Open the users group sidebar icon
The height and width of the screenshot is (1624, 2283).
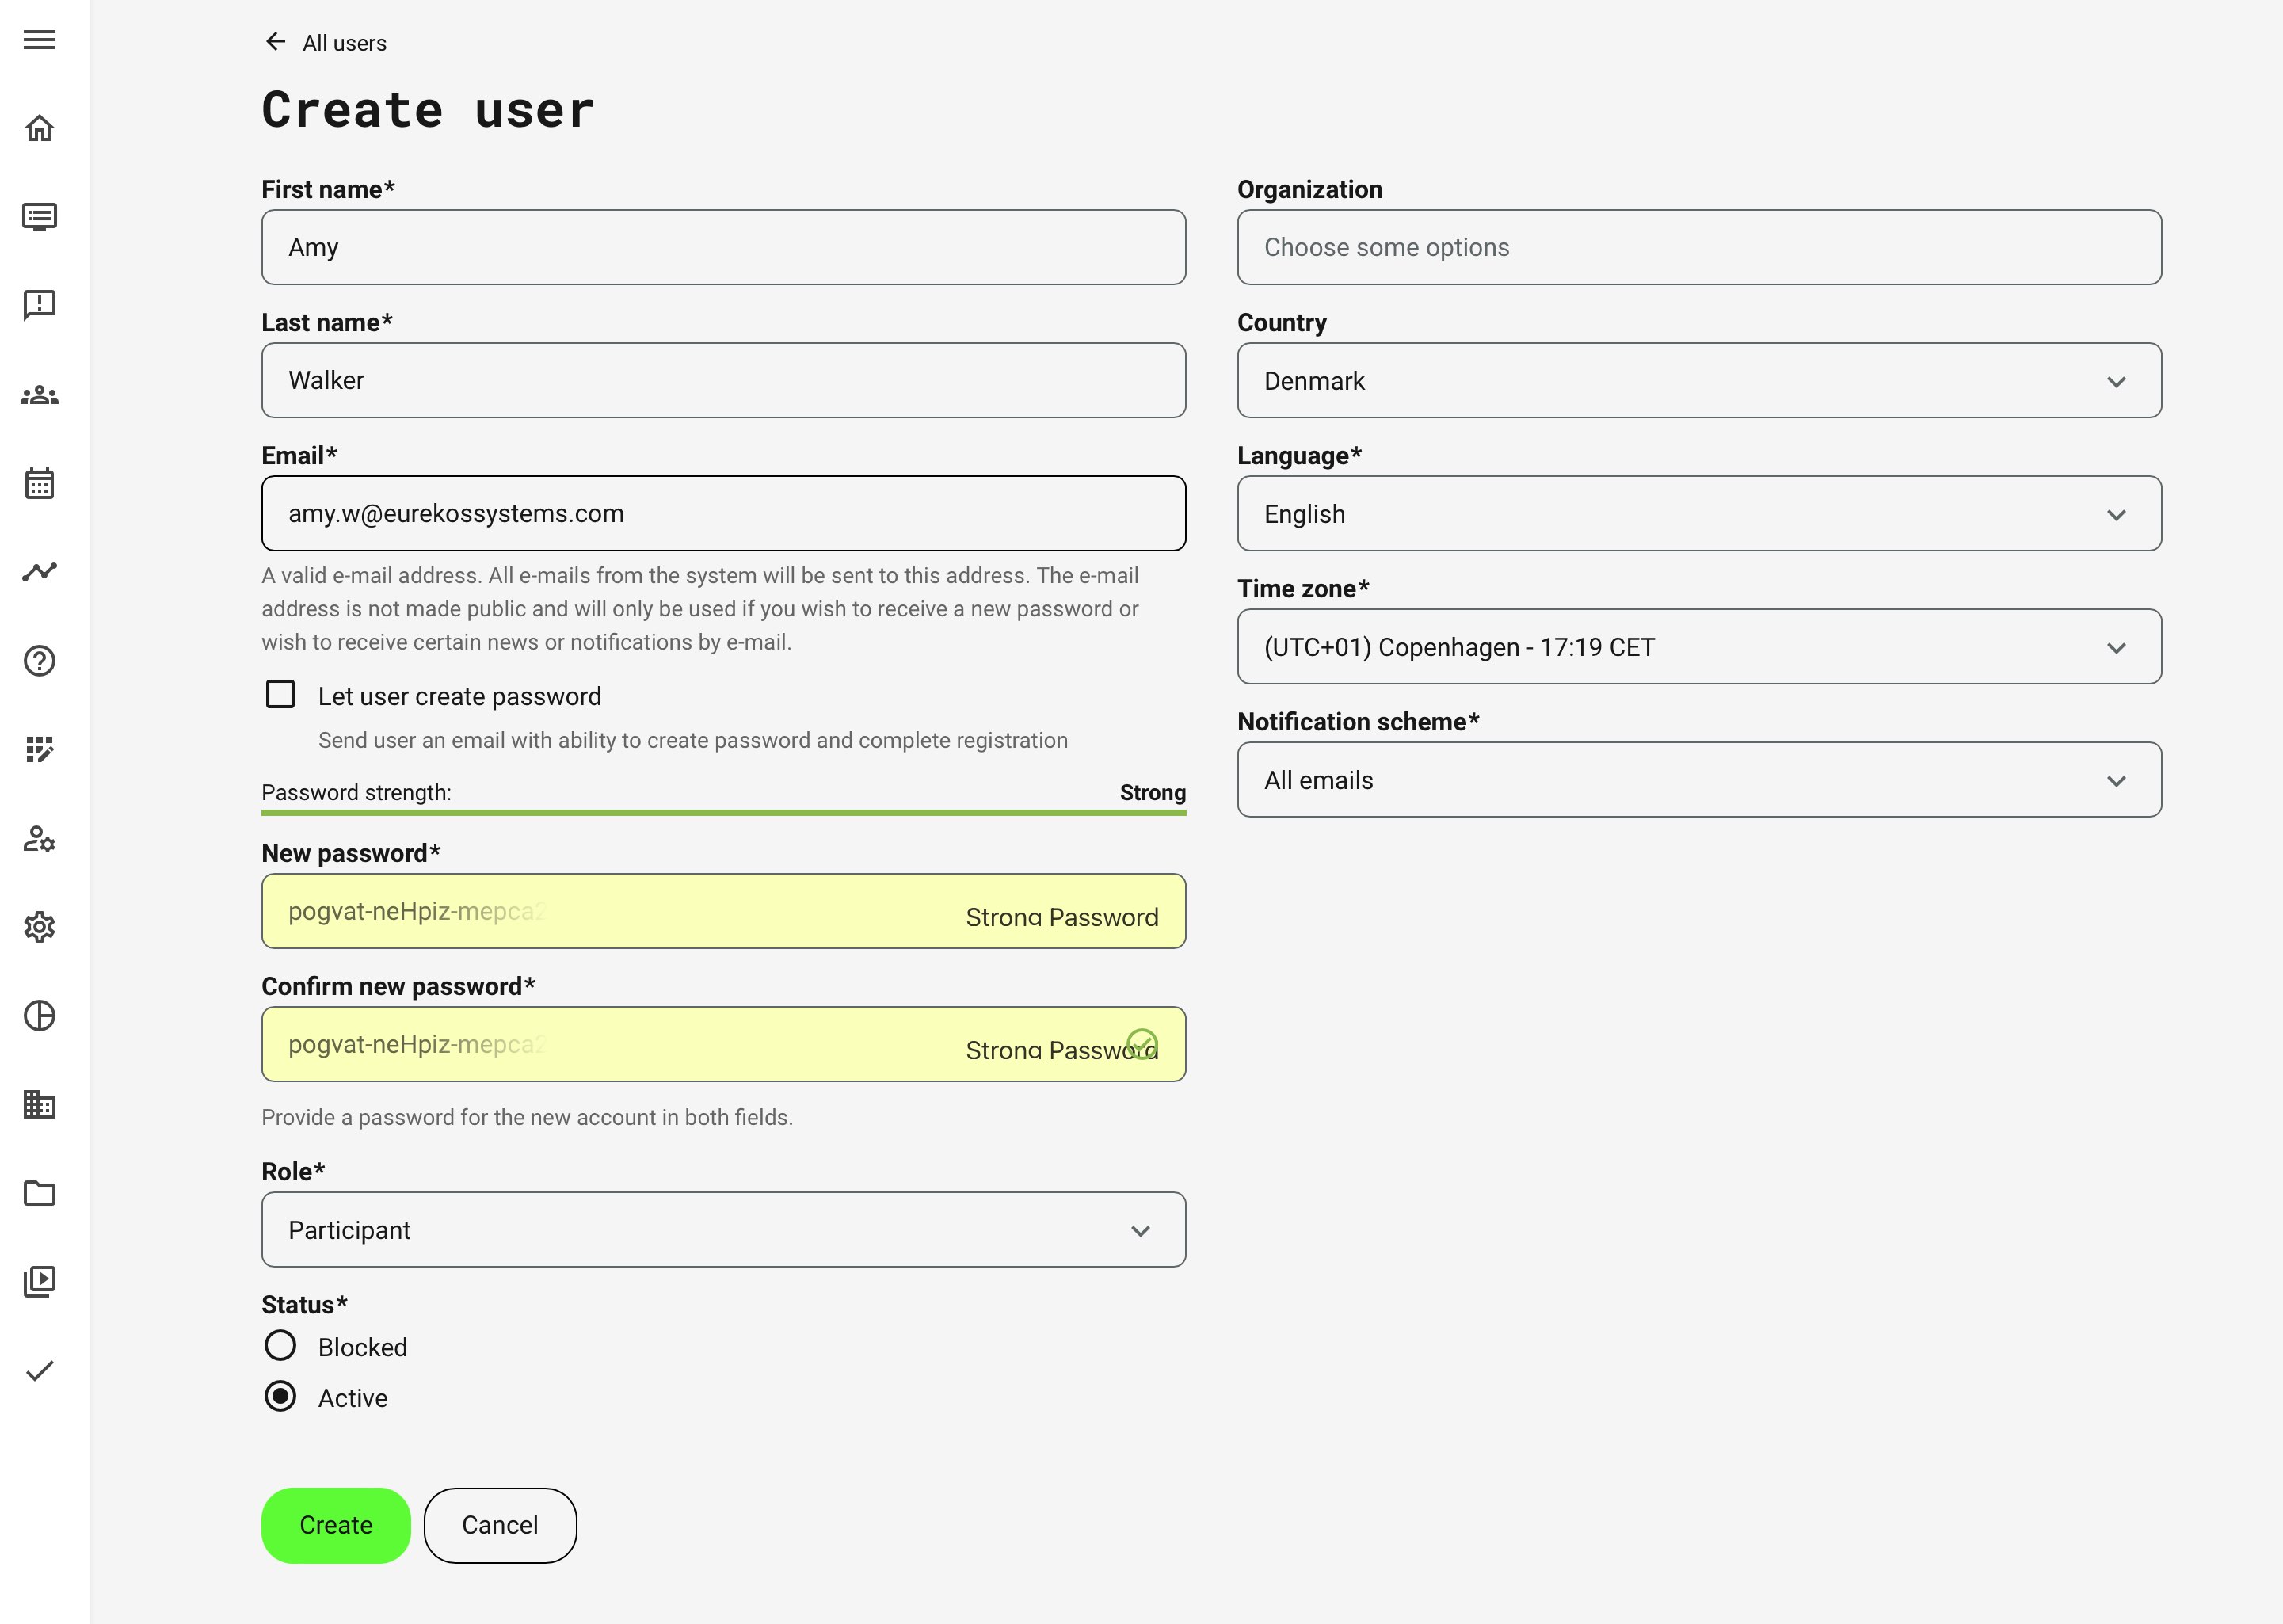pos(39,395)
